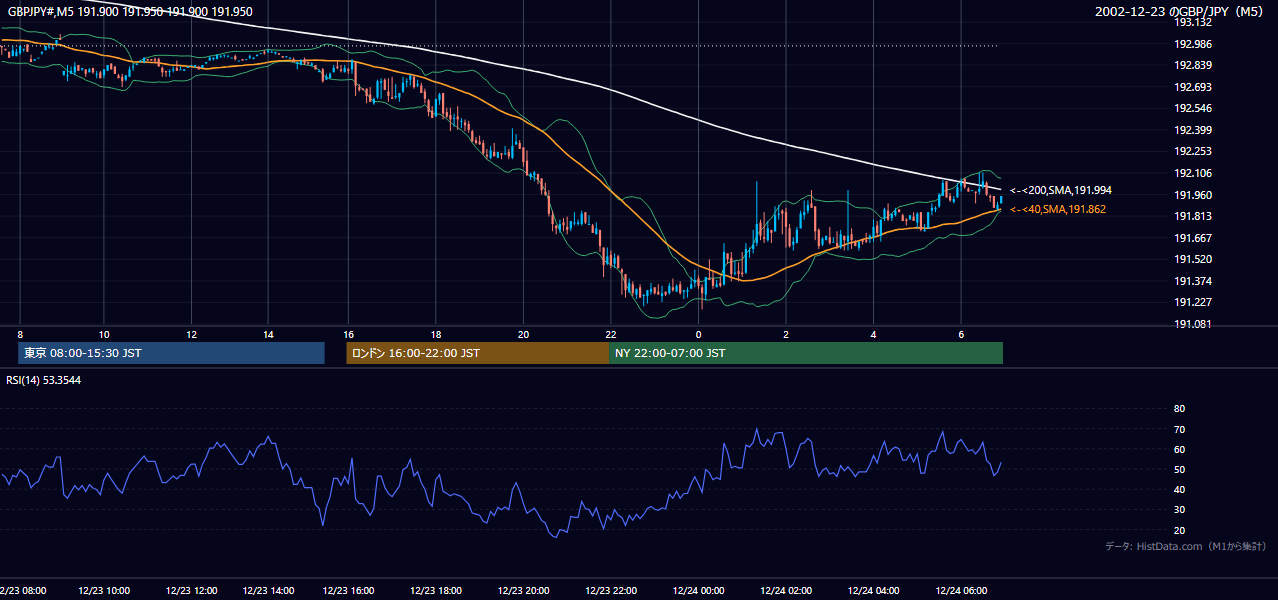
Task: Click hour label 2 on price chart axis
Action: 786,334
